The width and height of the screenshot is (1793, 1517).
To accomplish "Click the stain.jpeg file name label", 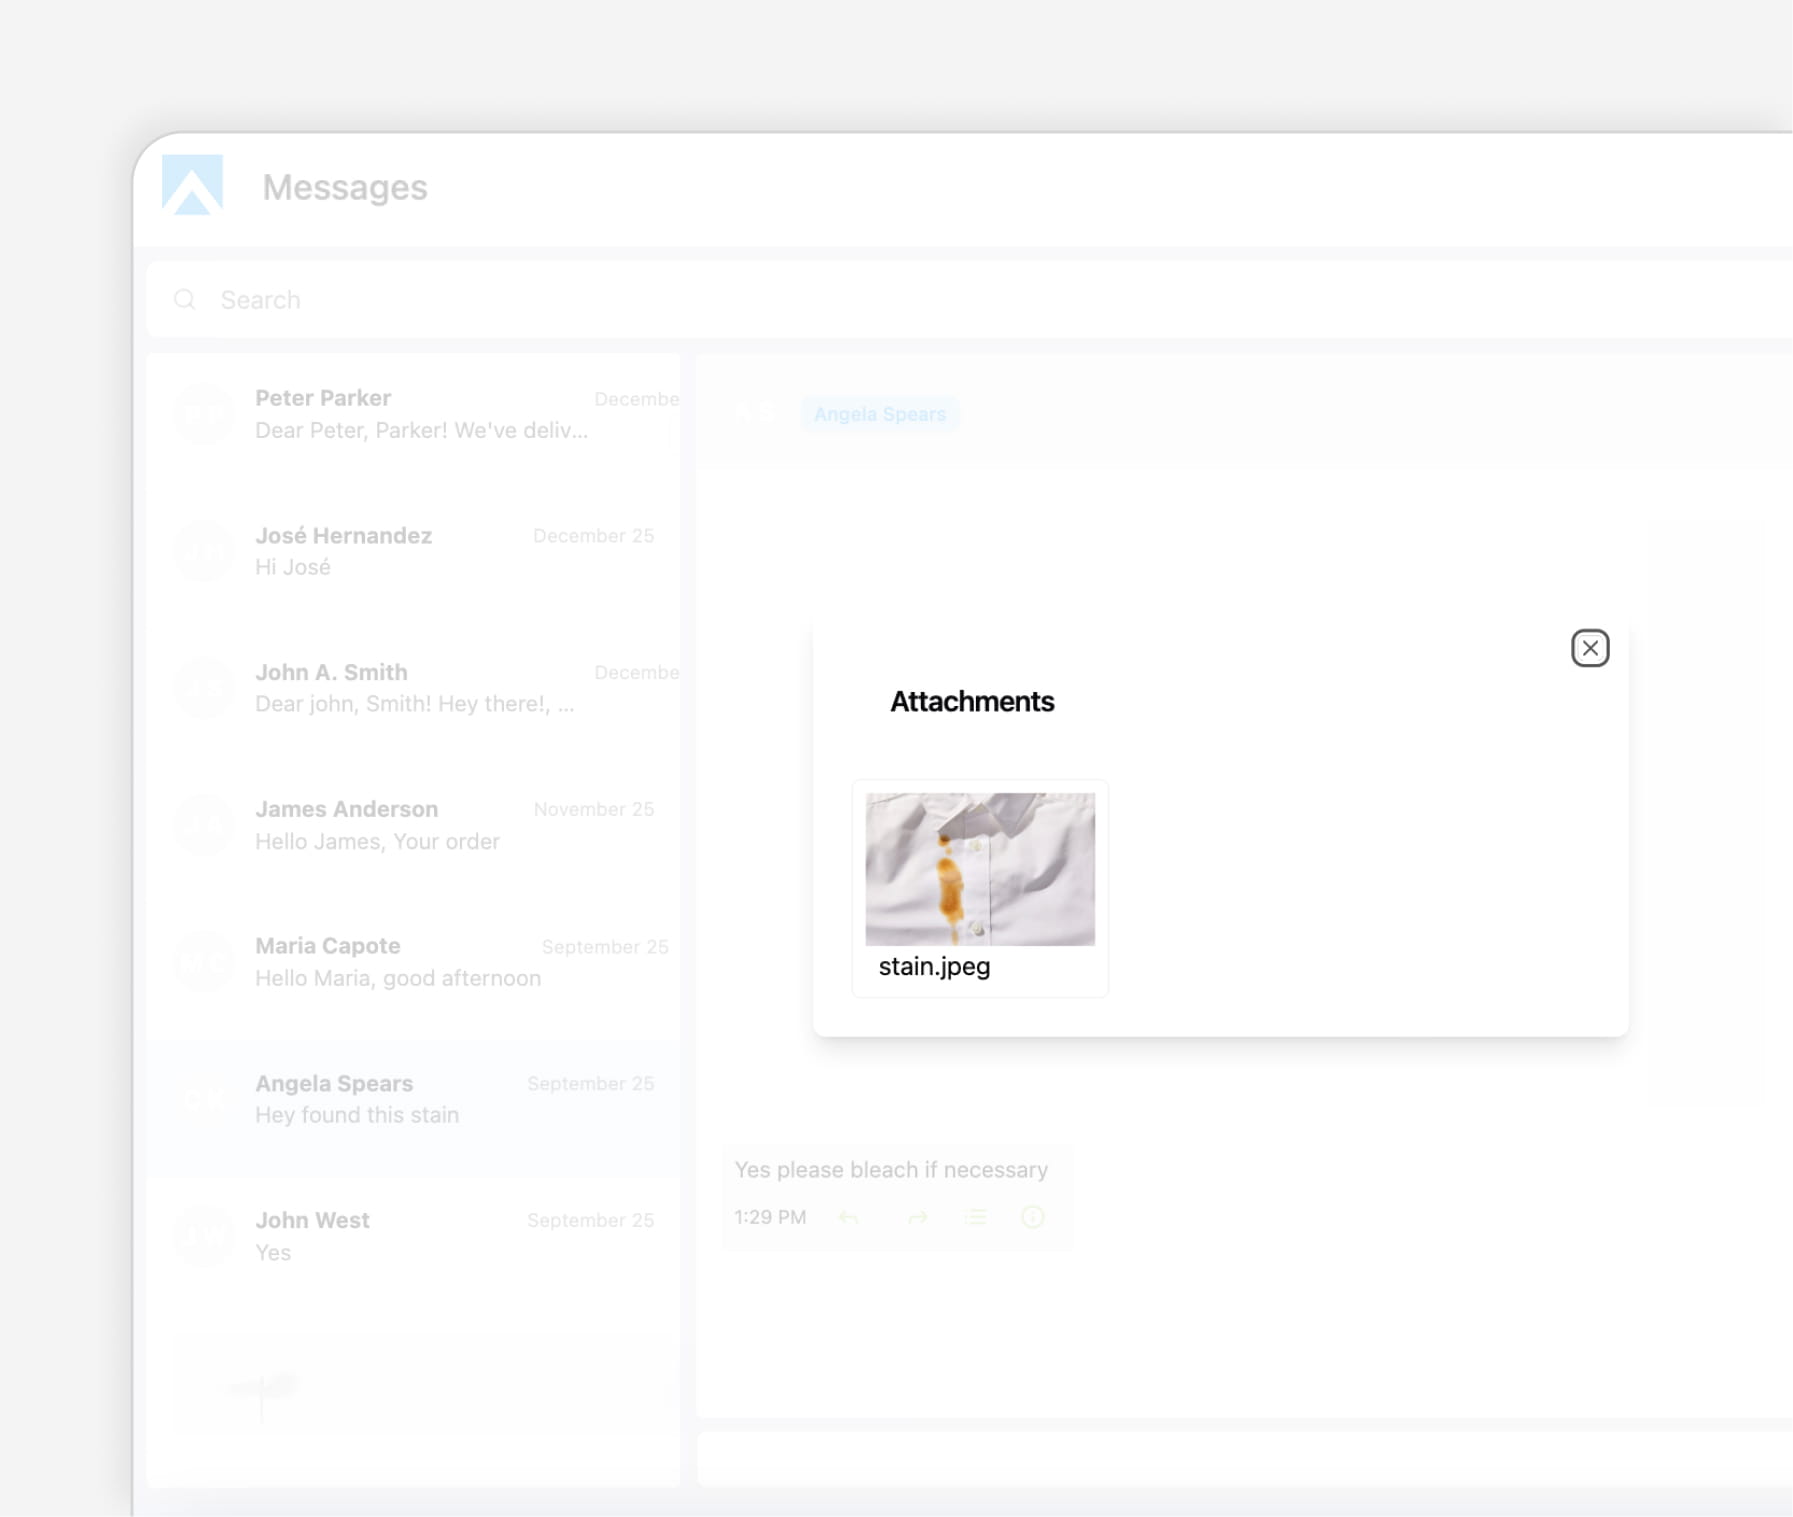I will pyautogui.click(x=934, y=966).
